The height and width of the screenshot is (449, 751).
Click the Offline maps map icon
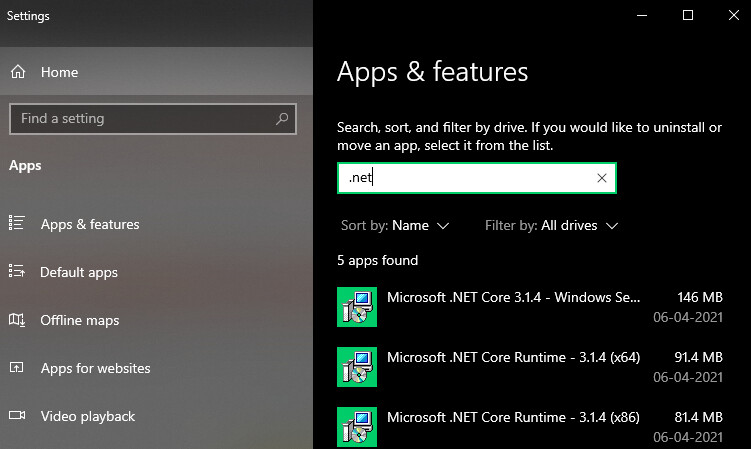(17, 319)
